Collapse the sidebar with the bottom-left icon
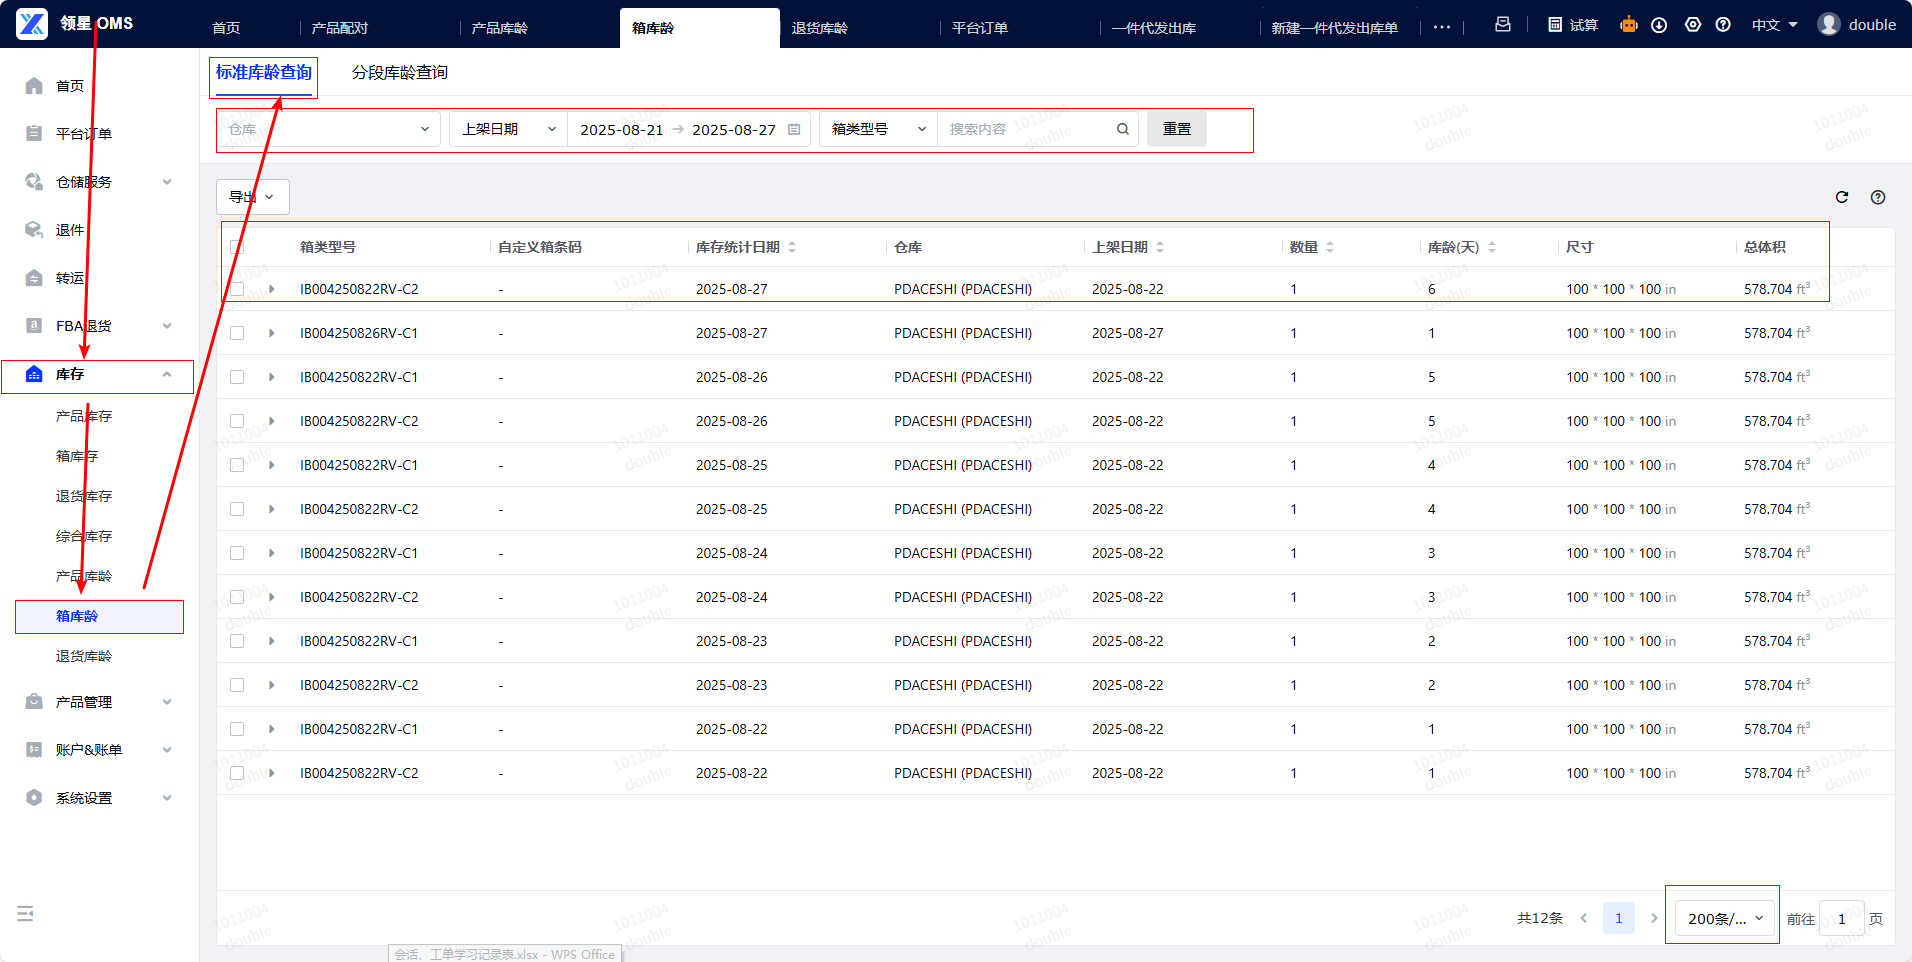This screenshot has width=1912, height=962. click(x=26, y=913)
